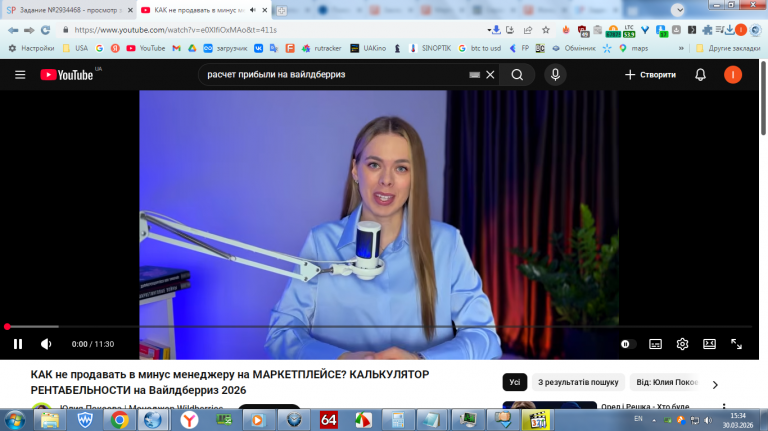Mute the video volume

[x=46, y=344]
